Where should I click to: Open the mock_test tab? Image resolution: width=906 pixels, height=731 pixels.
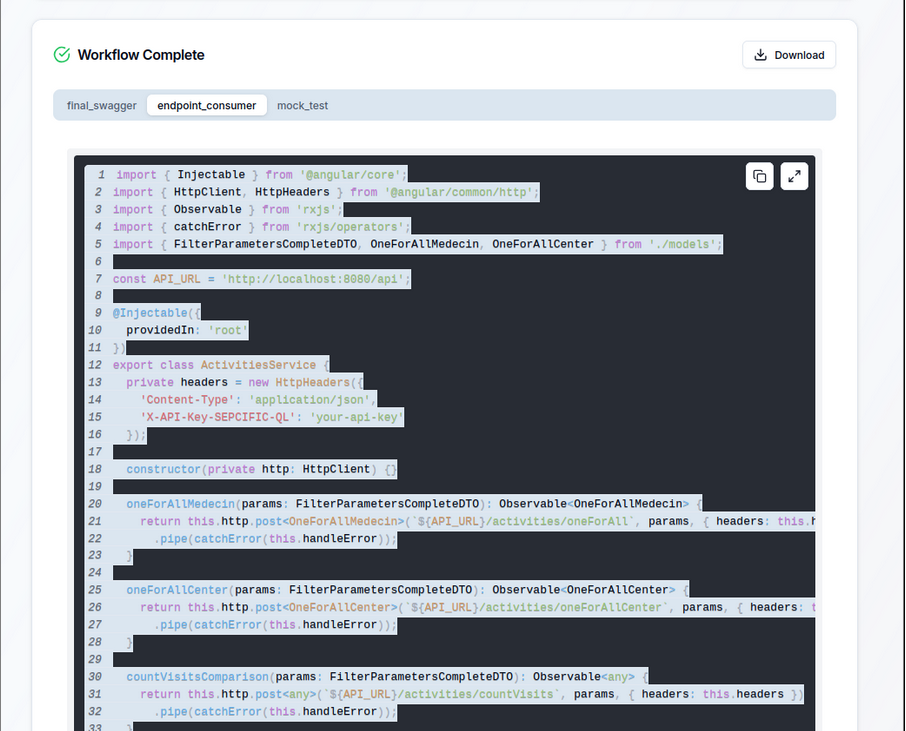(302, 106)
